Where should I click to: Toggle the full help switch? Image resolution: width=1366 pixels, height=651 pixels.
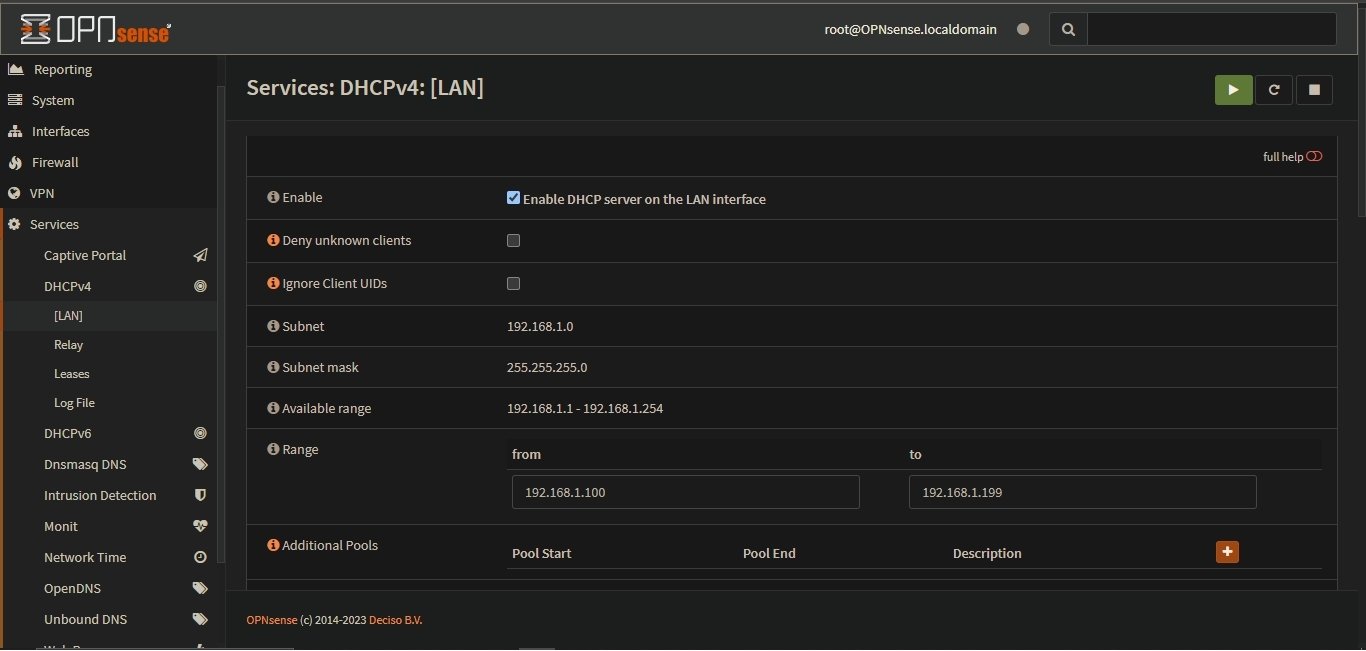1313,156
